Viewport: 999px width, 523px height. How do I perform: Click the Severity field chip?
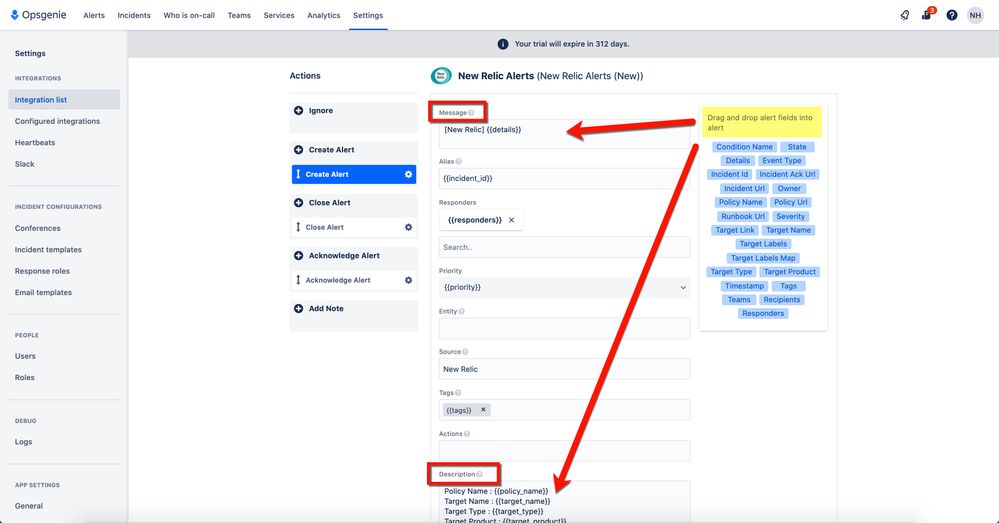[790, 216]
